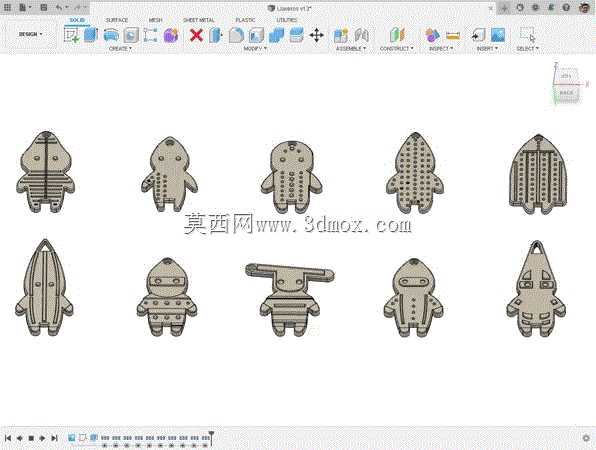Open the Help question mark menu
Screen dimensions: 596x450
click(566, 8)
